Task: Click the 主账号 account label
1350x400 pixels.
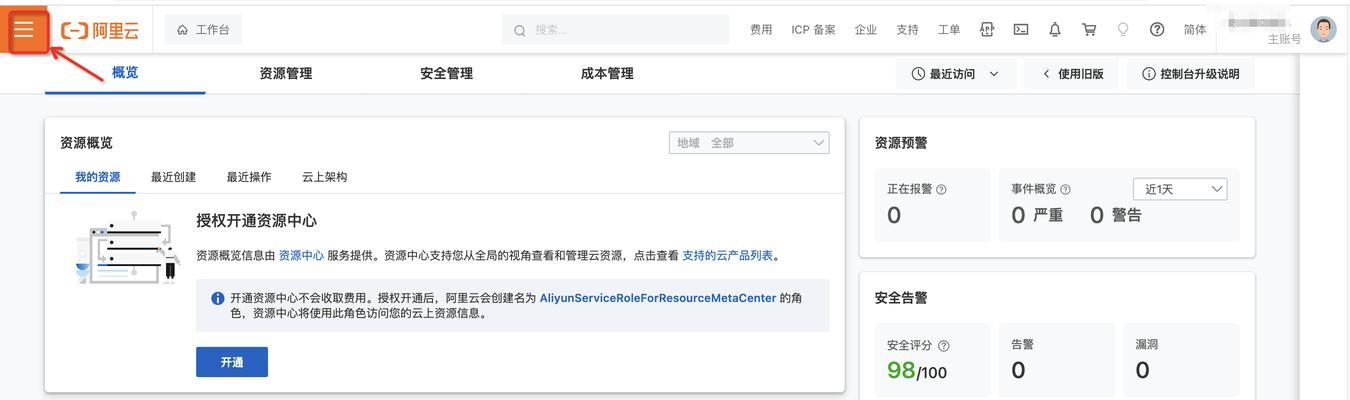Action: 1284,39
